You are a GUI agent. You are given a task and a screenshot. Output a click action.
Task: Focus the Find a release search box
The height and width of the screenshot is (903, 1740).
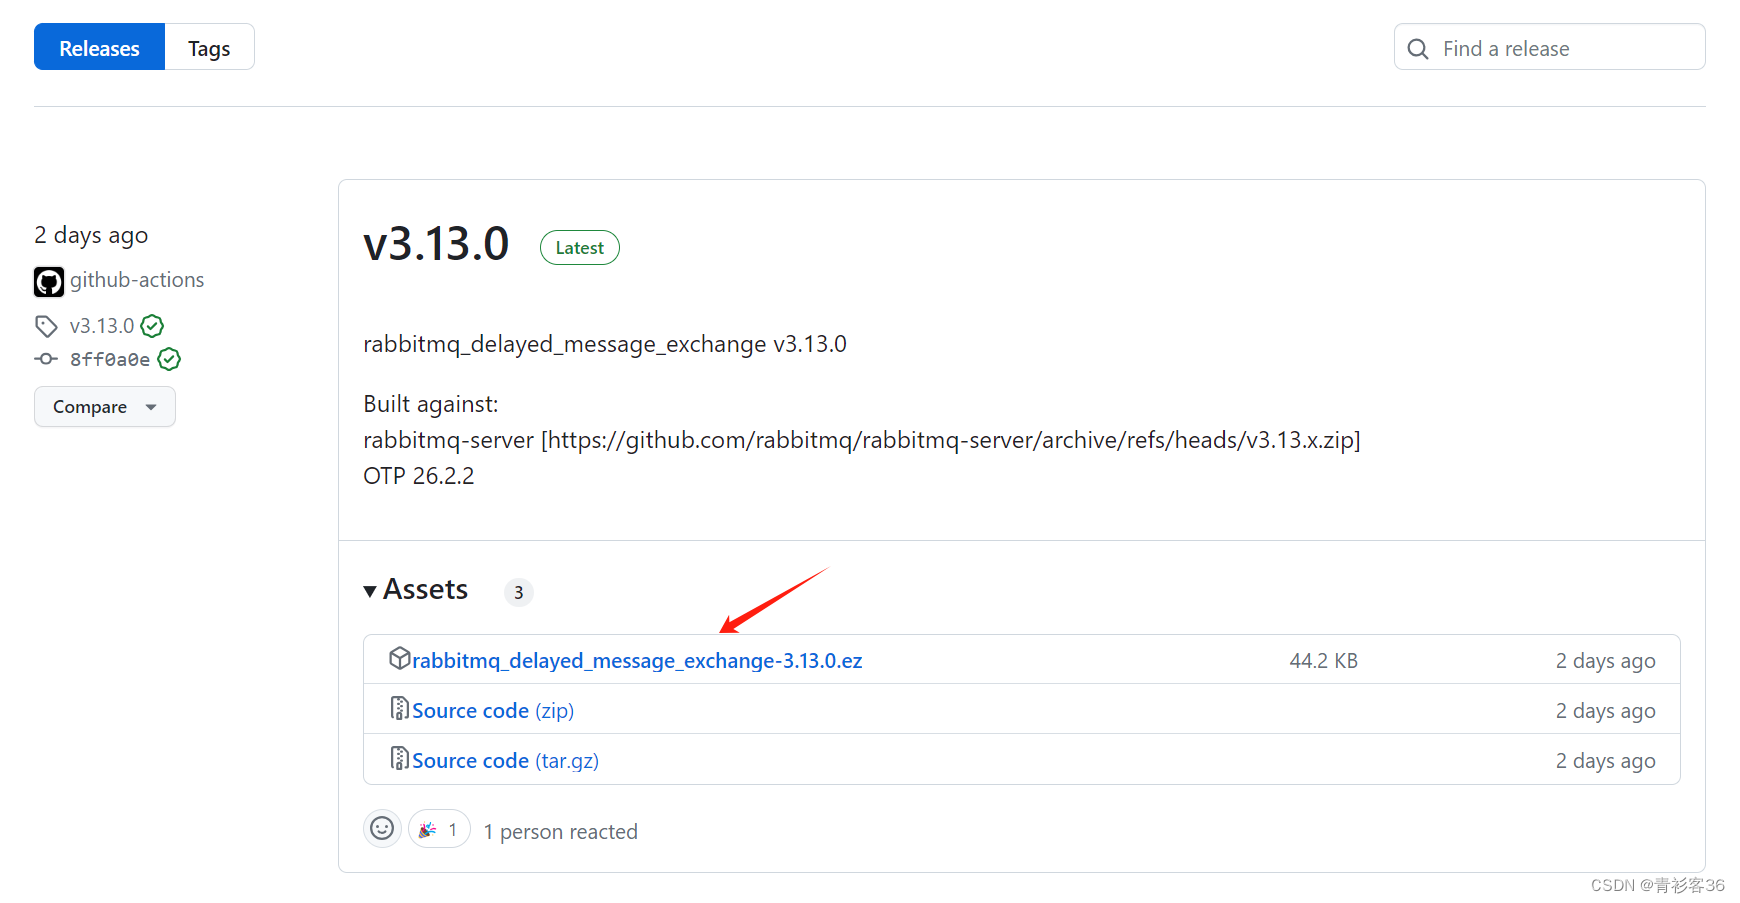click(x=1549, y=47)
